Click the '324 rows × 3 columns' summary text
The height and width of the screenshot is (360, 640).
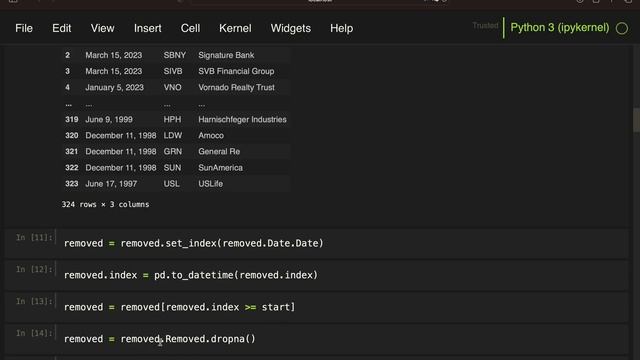105,204
